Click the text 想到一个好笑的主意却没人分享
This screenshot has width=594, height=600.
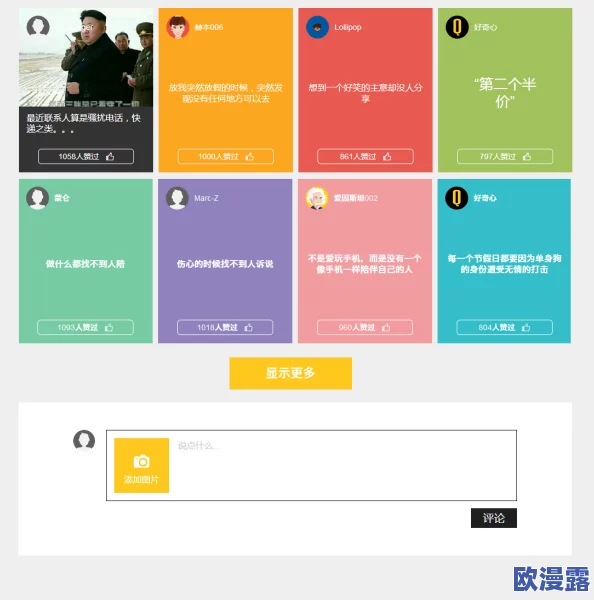(366, 93)
